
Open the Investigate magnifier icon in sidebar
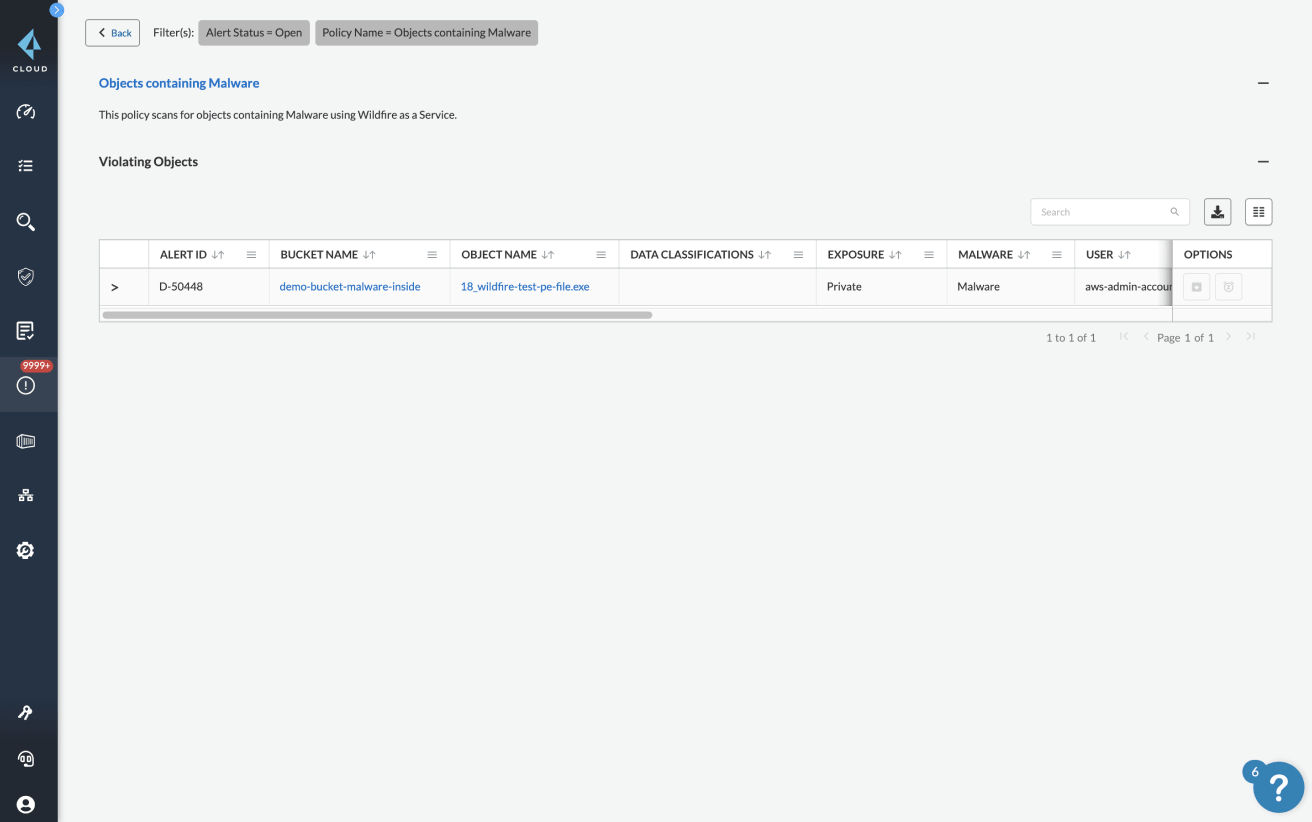point(26,222)
